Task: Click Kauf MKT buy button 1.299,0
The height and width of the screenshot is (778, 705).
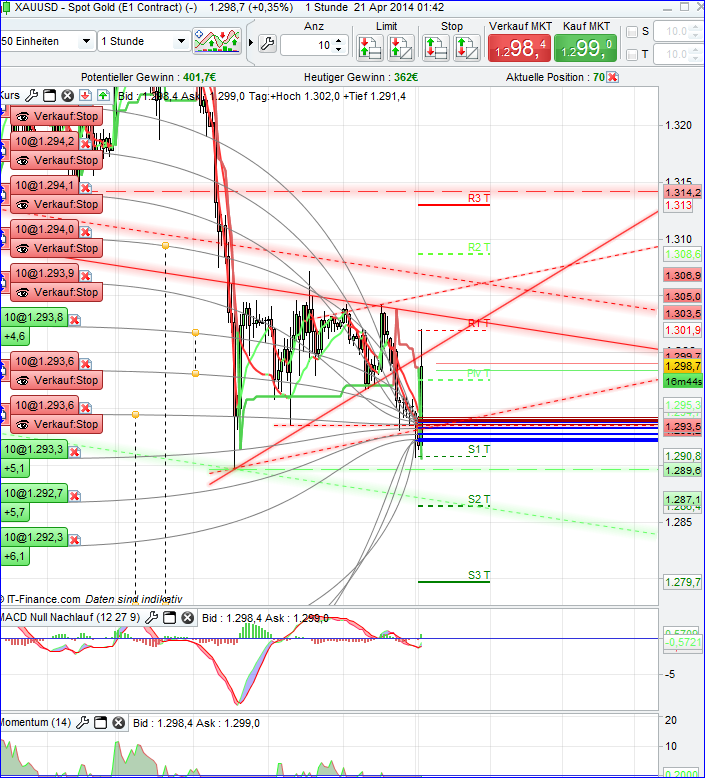Action: click(x=585, y=48)
